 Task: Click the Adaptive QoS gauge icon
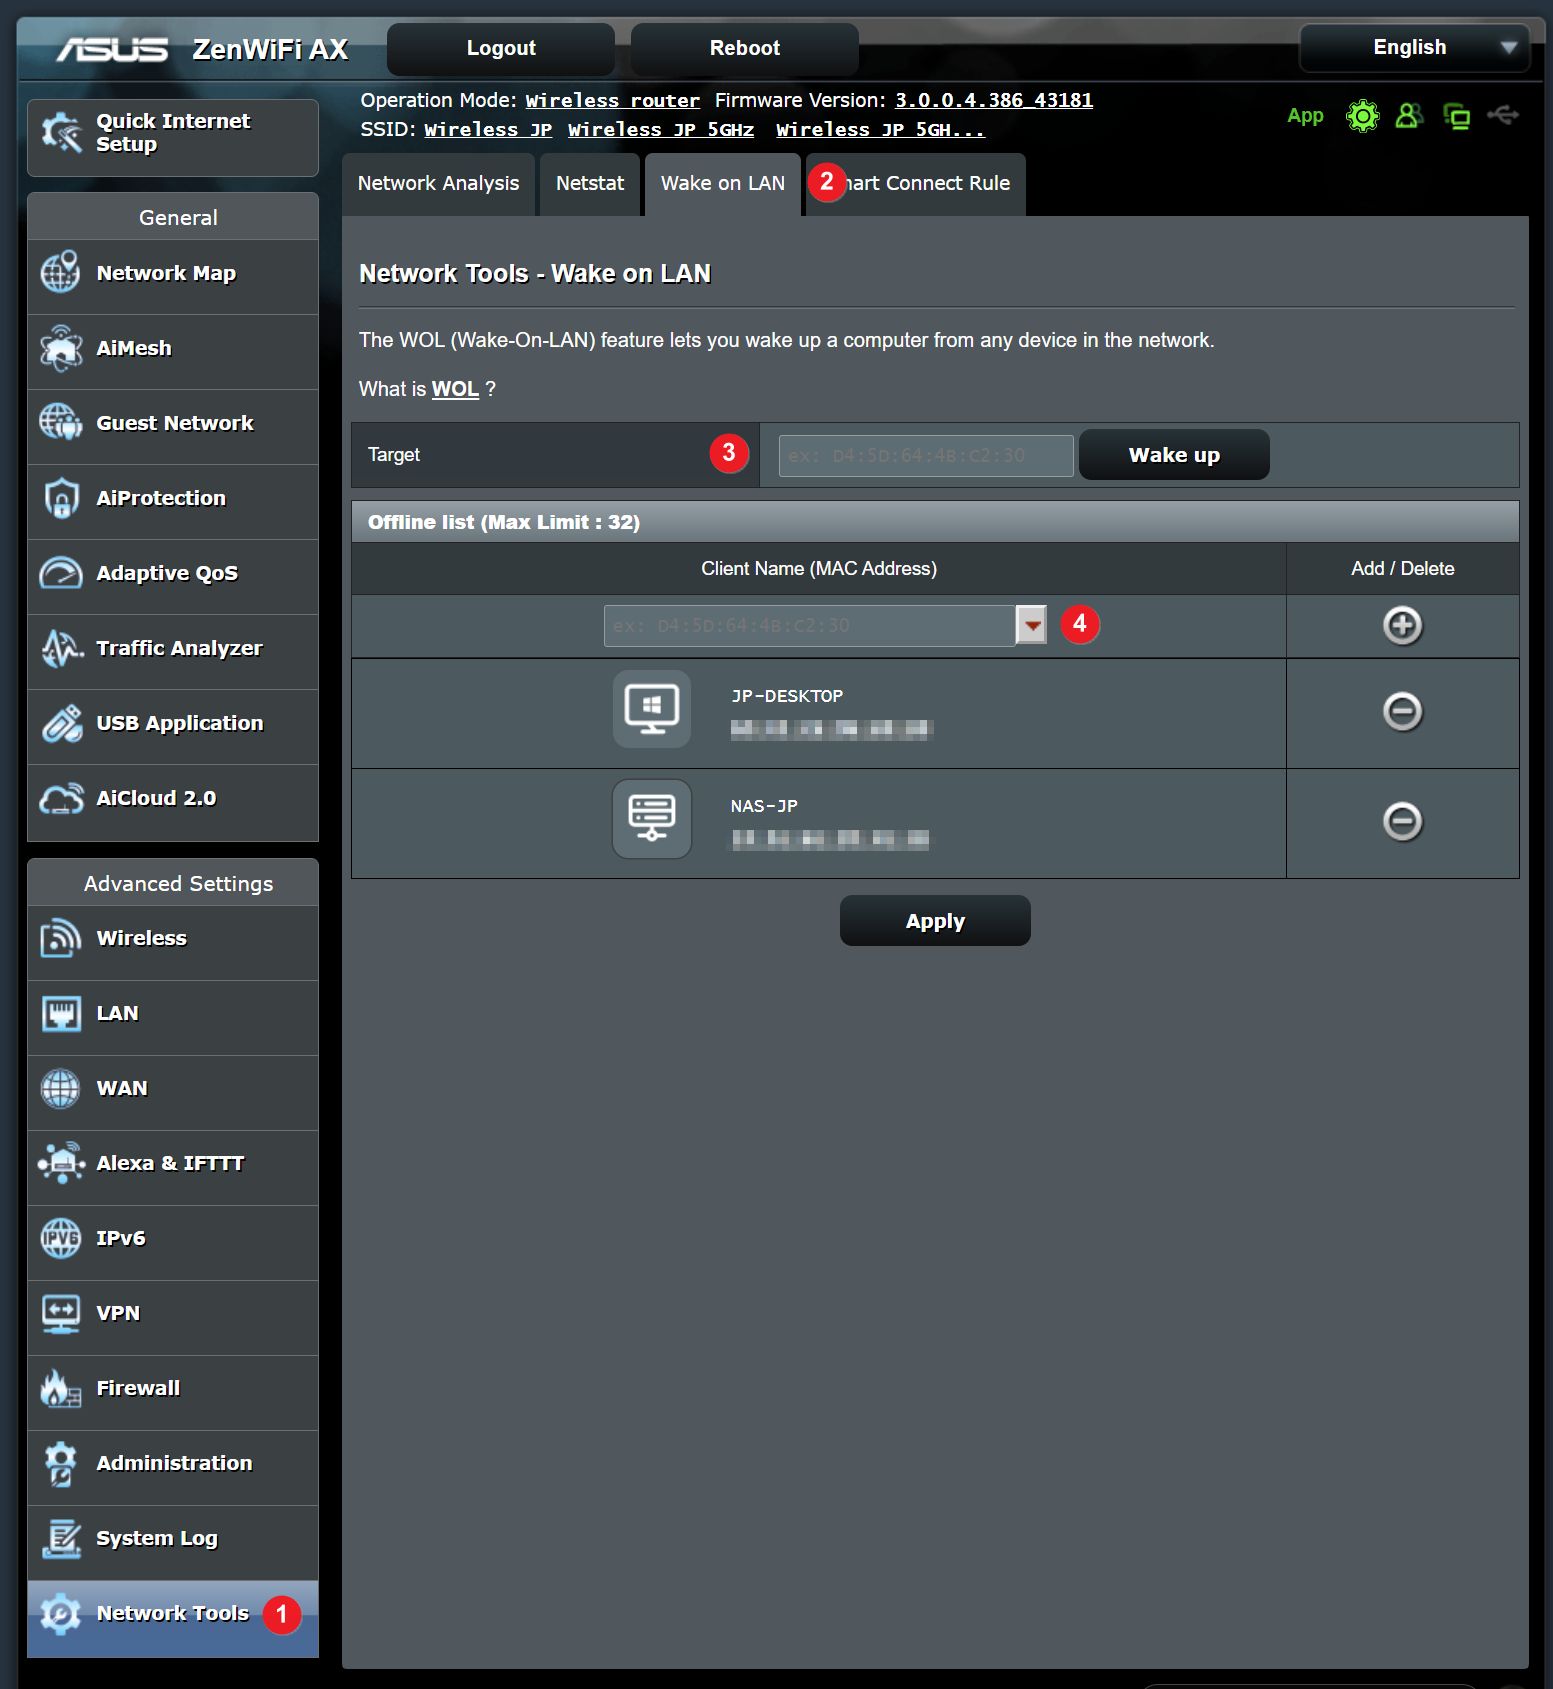[61, 573]
